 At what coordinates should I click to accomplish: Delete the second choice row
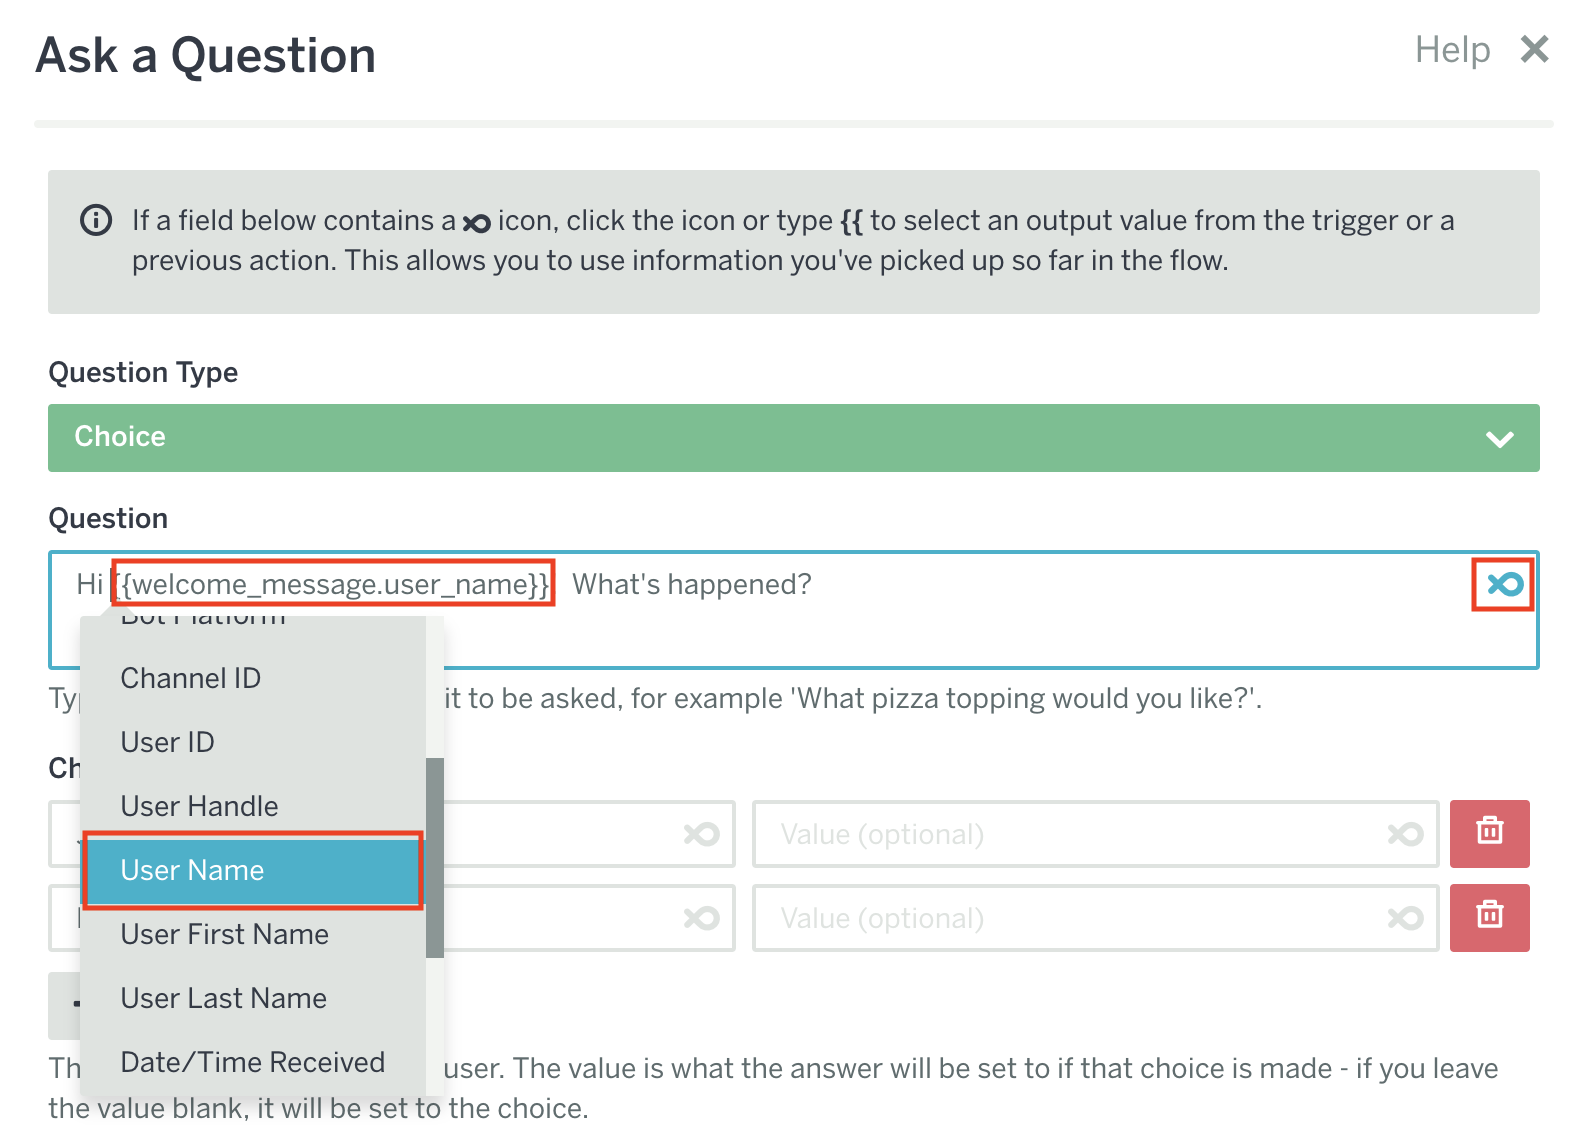pyautogui.click(x=1489, y=917)
